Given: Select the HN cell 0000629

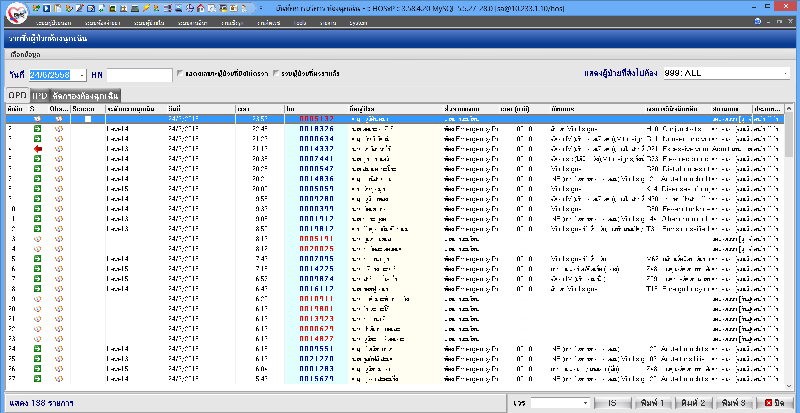Looking at the screenshot, I should click(316, 329).
